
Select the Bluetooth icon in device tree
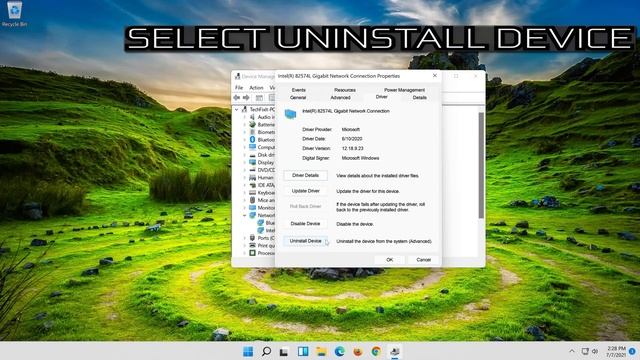tap(253, 140)
